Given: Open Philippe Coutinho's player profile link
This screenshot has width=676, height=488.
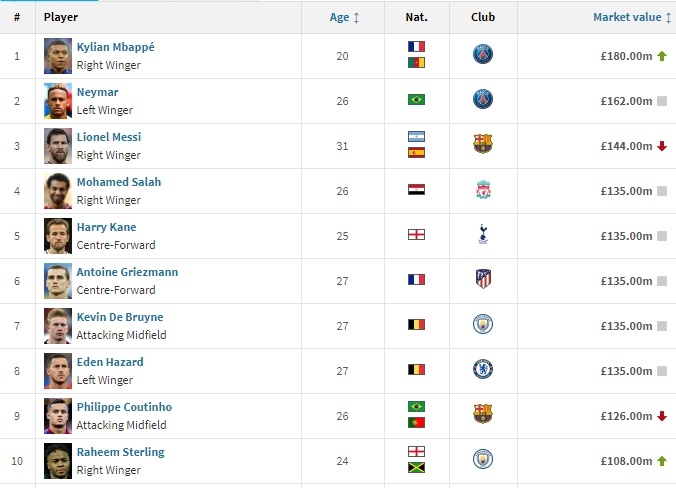Looking at the screenshot, I should coord(124,407).
